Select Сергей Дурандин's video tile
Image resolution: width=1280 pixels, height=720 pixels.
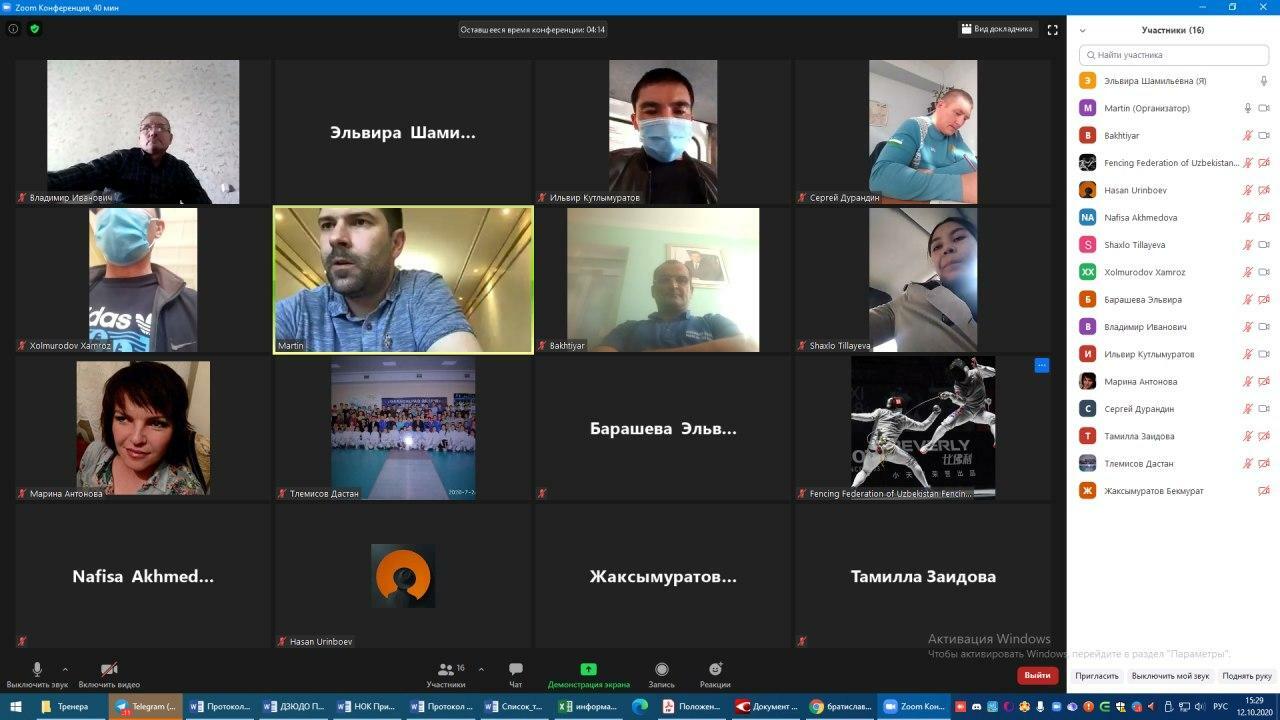click(923, 132)
